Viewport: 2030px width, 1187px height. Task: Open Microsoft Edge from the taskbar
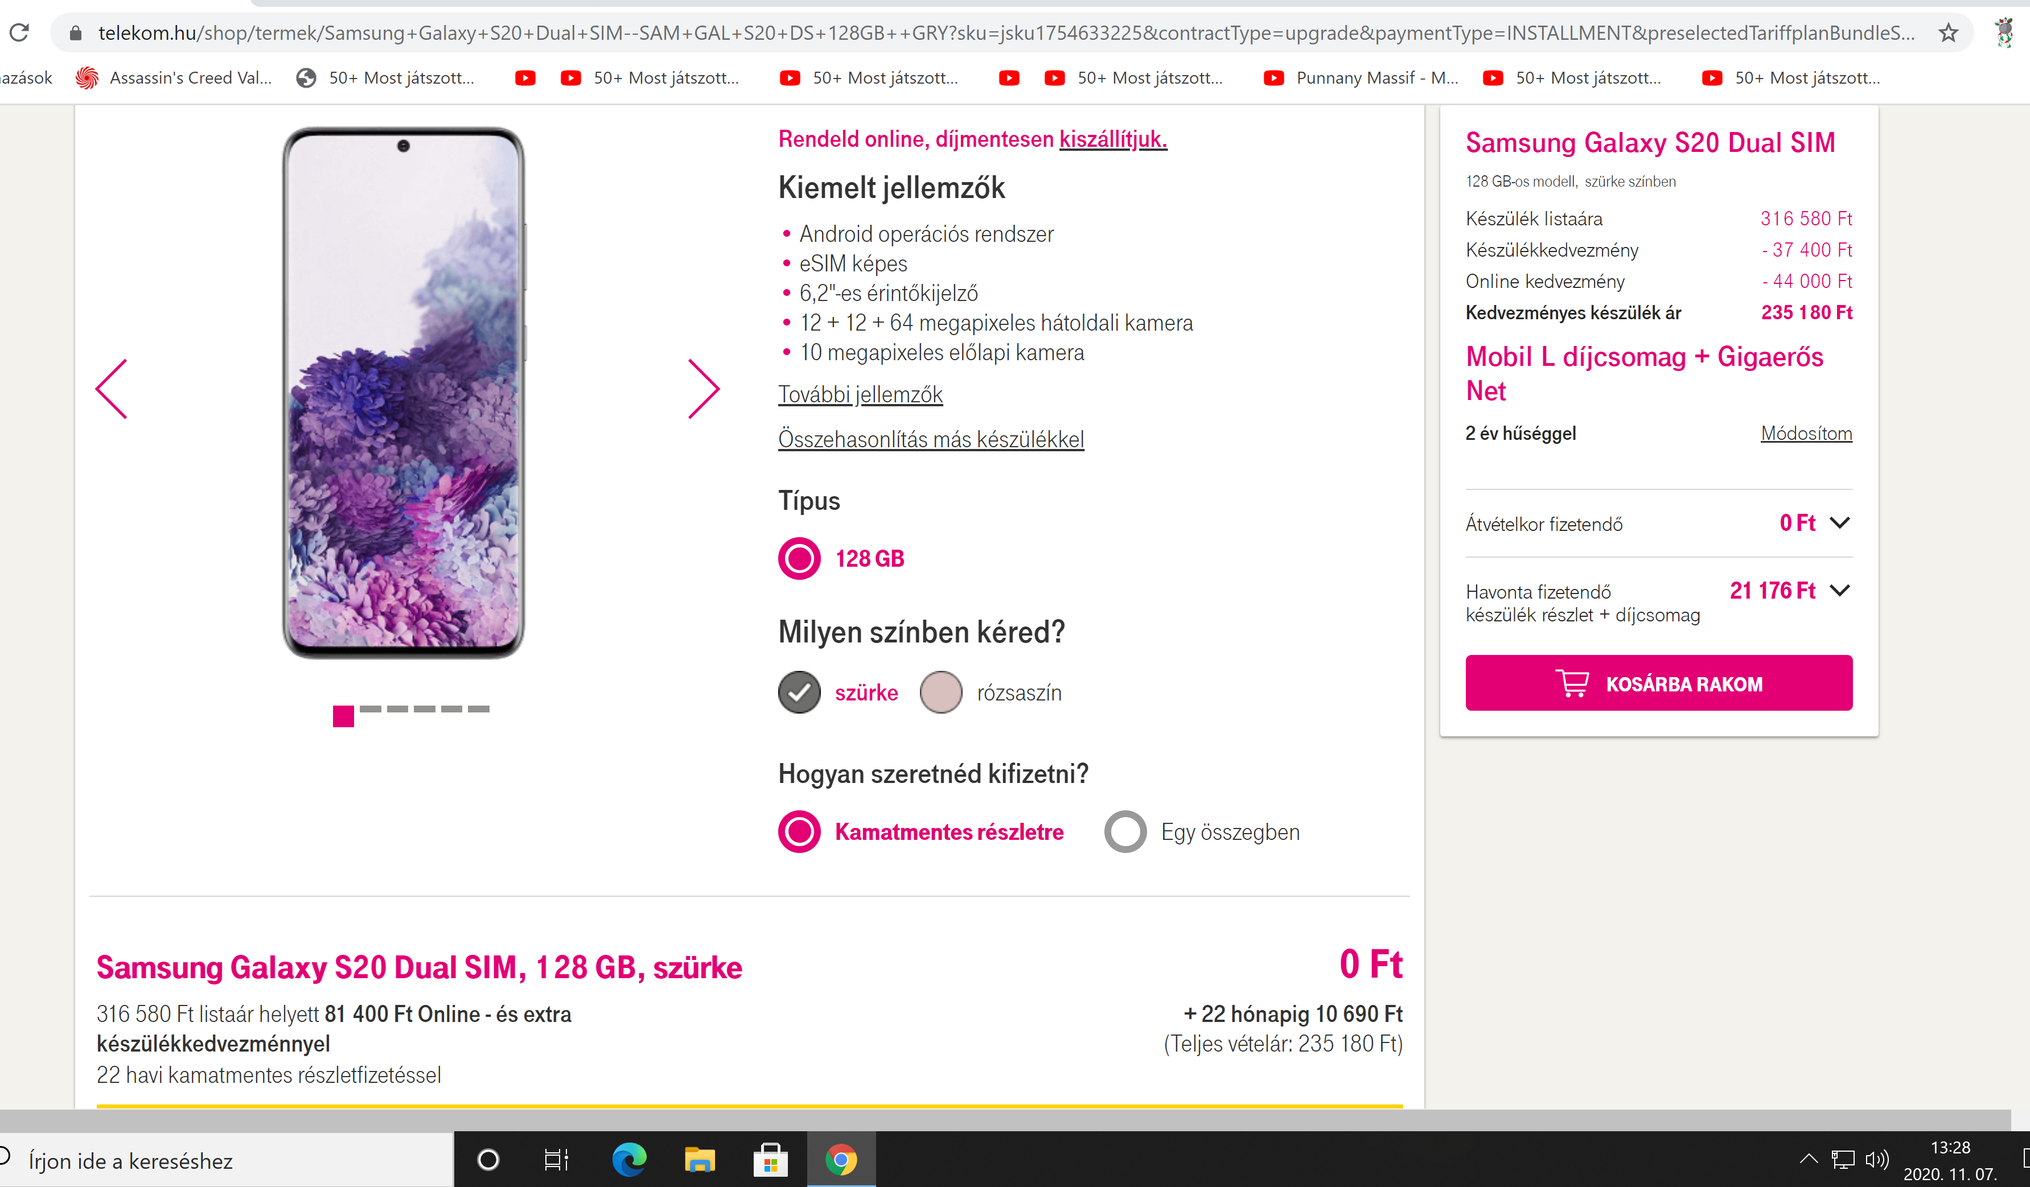(629, 1160)
